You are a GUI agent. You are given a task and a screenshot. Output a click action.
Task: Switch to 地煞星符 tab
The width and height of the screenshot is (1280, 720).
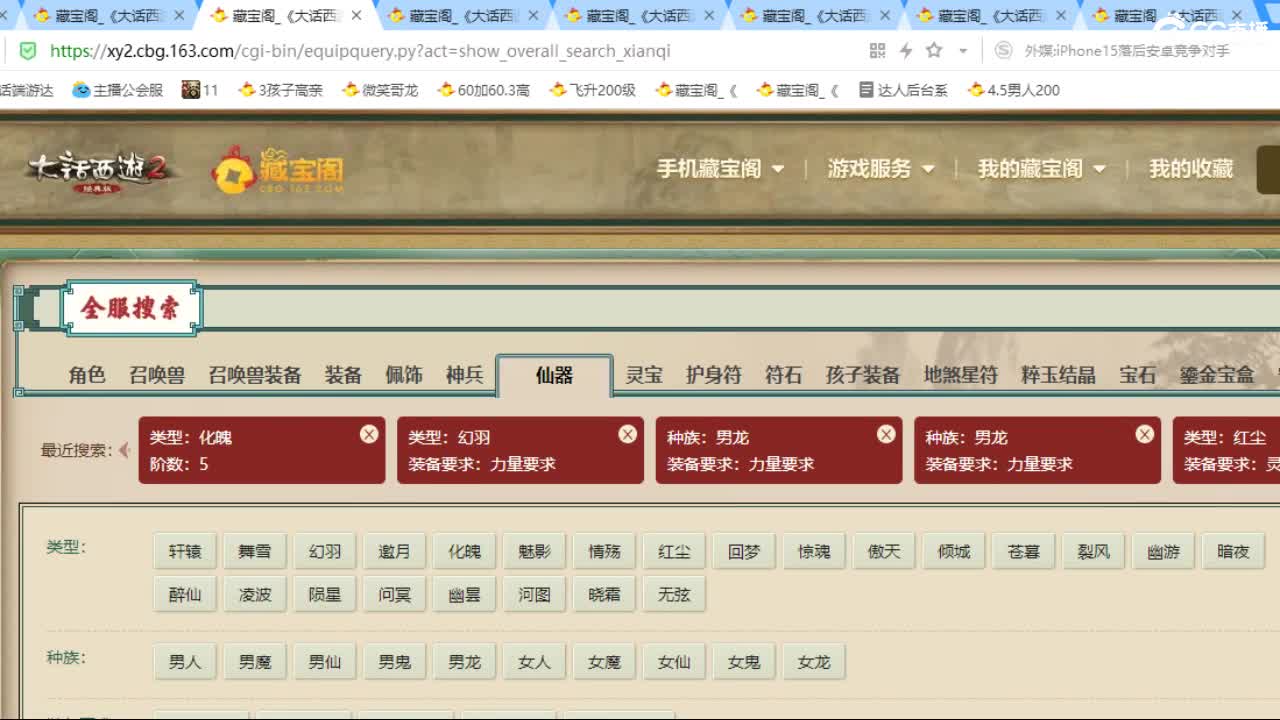point(961,375)
